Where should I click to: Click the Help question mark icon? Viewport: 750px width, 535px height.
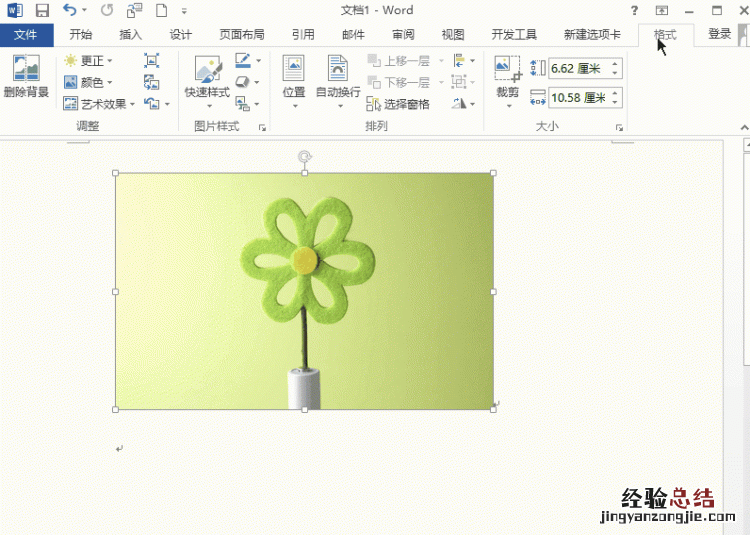(634, 11)
